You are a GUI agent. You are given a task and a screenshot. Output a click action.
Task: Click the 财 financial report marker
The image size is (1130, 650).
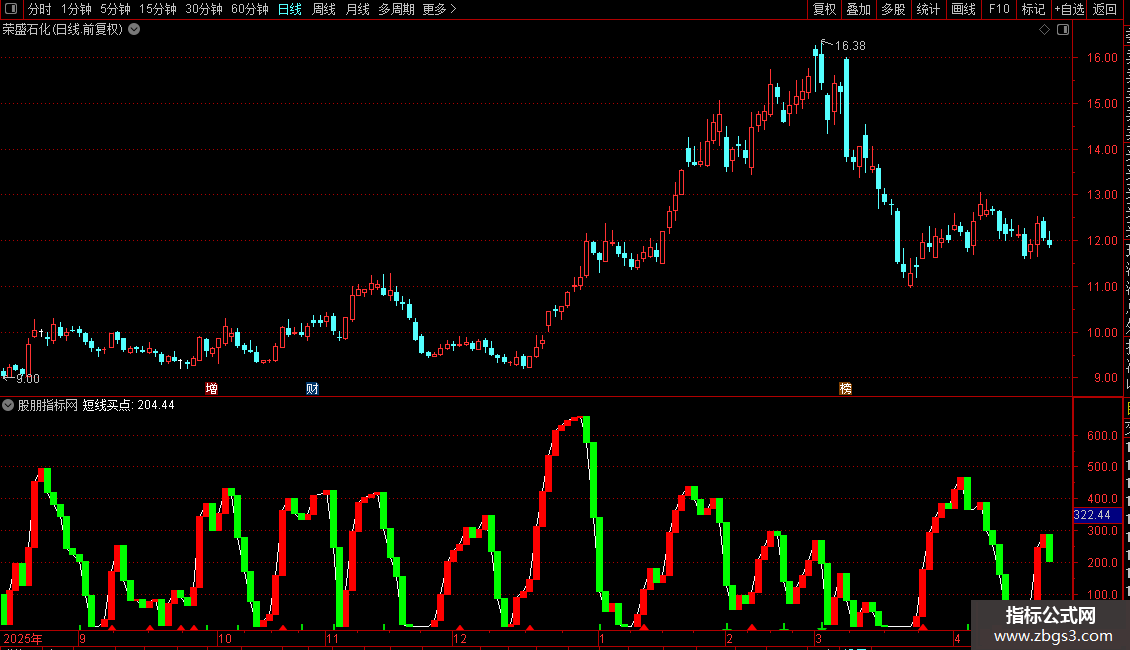312,388
